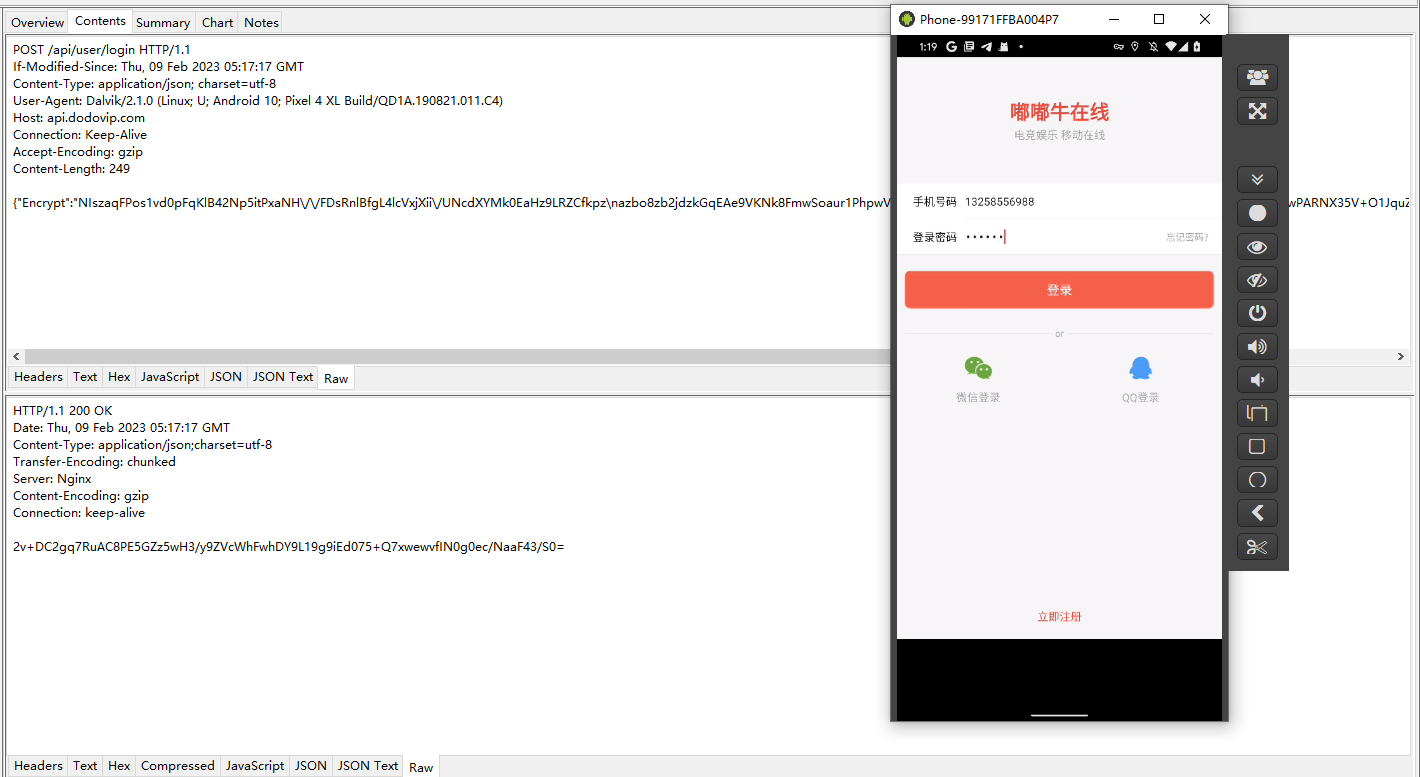Screen dimensions: 1420x777
Task: Click the 'HTTP/1.1 200 OK' response line
Action: (x=63, y=411)
